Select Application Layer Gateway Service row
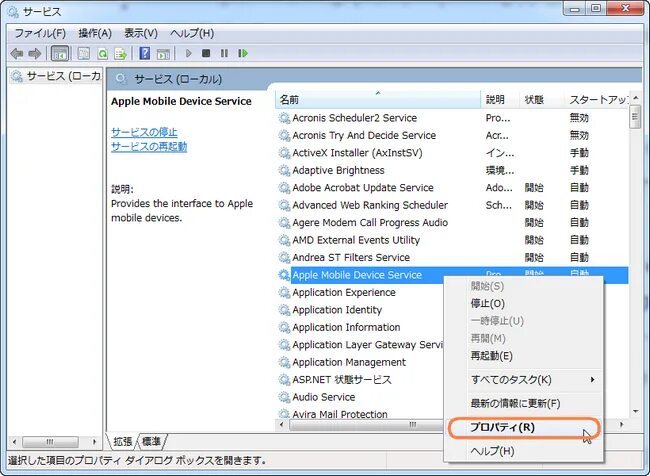Screen dimensions: 650x476 tap(360, 345)
